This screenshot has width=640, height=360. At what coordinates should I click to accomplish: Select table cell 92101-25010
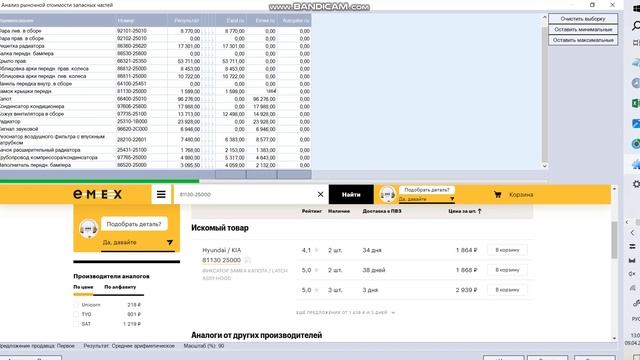[x=132, y=31]
